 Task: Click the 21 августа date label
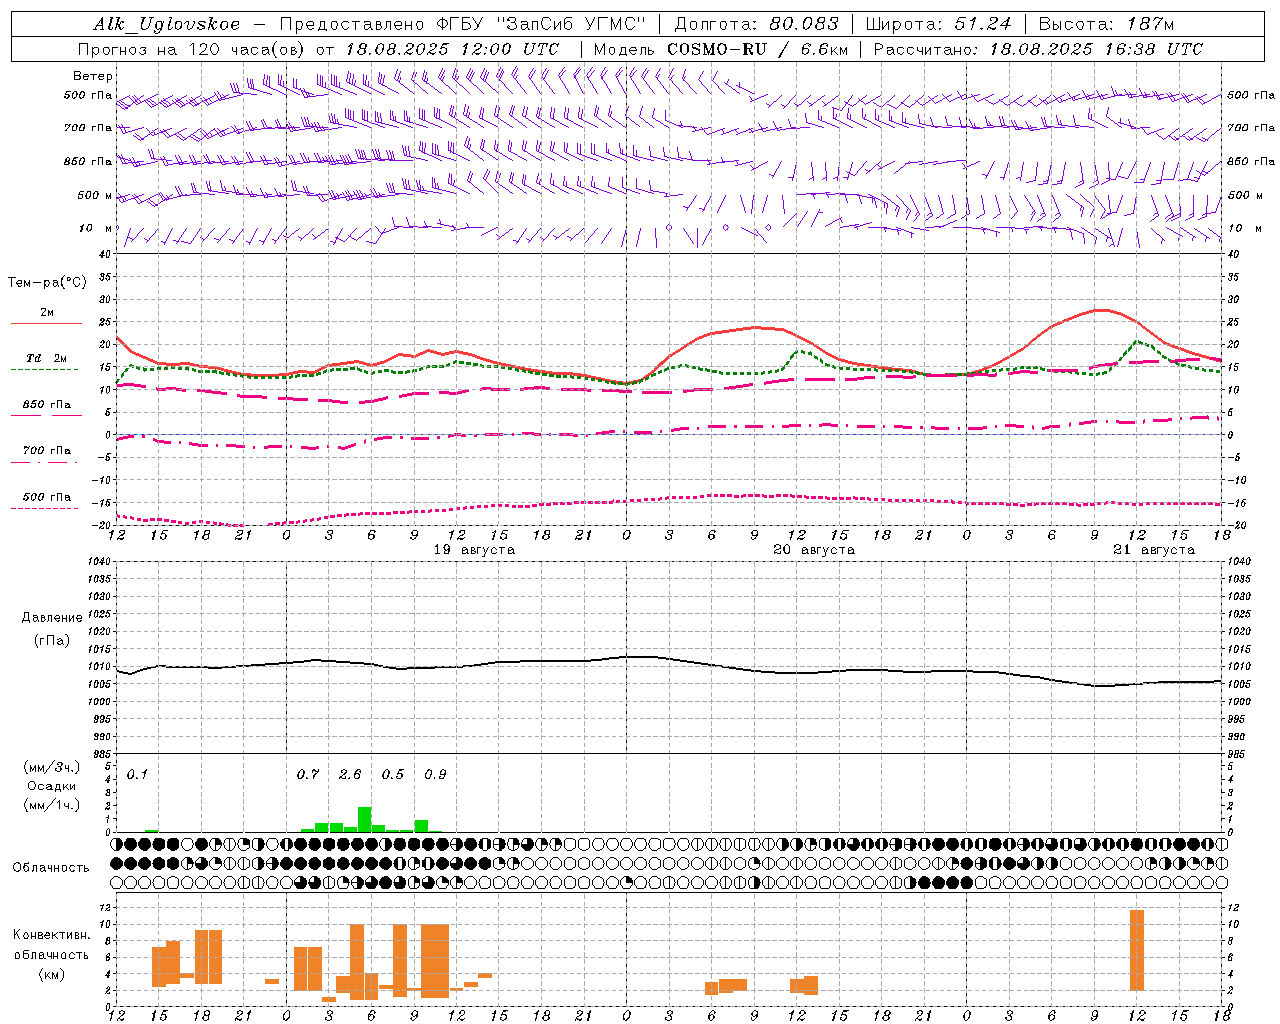coord(1154,550)
